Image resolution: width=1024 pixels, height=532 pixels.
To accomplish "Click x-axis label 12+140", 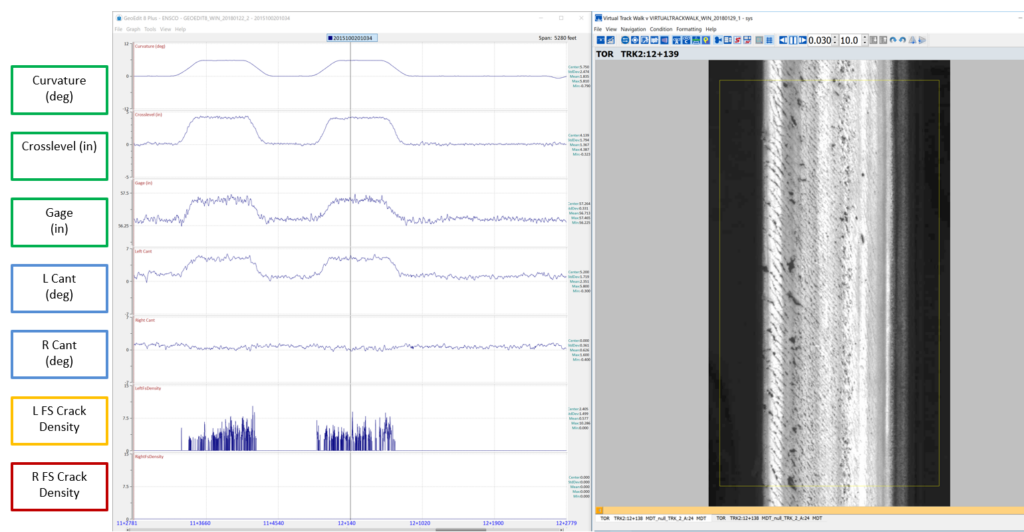I will click(347, 523).
